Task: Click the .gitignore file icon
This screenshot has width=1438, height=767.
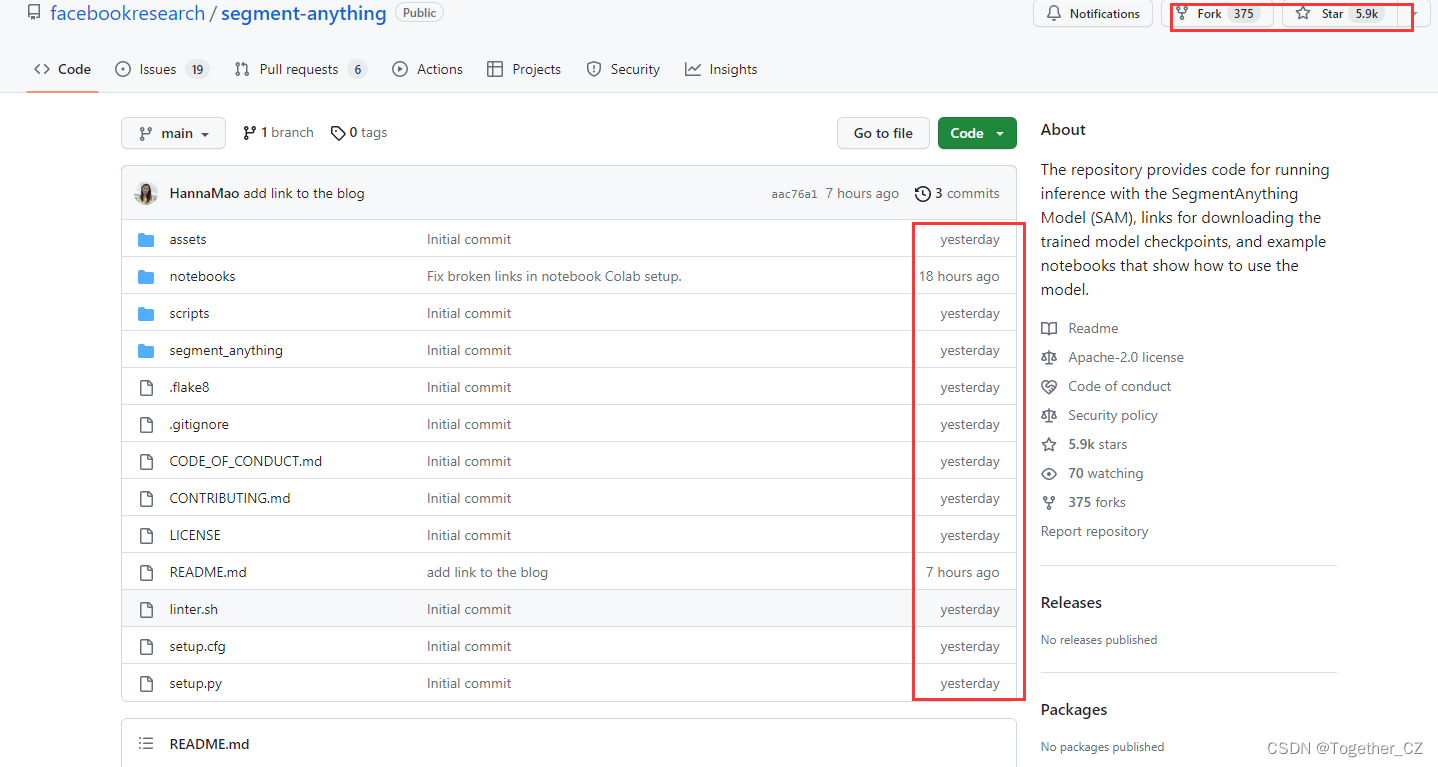Action: coord(146,425)
